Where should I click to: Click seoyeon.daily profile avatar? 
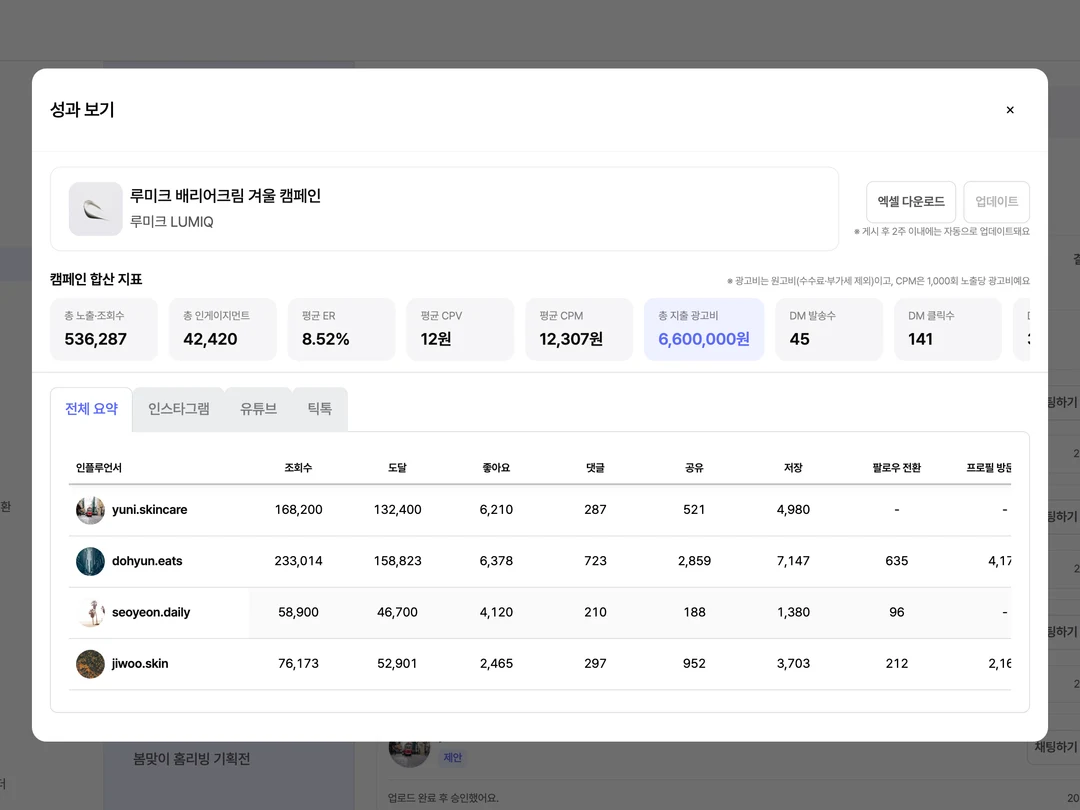tap(90, 612)
